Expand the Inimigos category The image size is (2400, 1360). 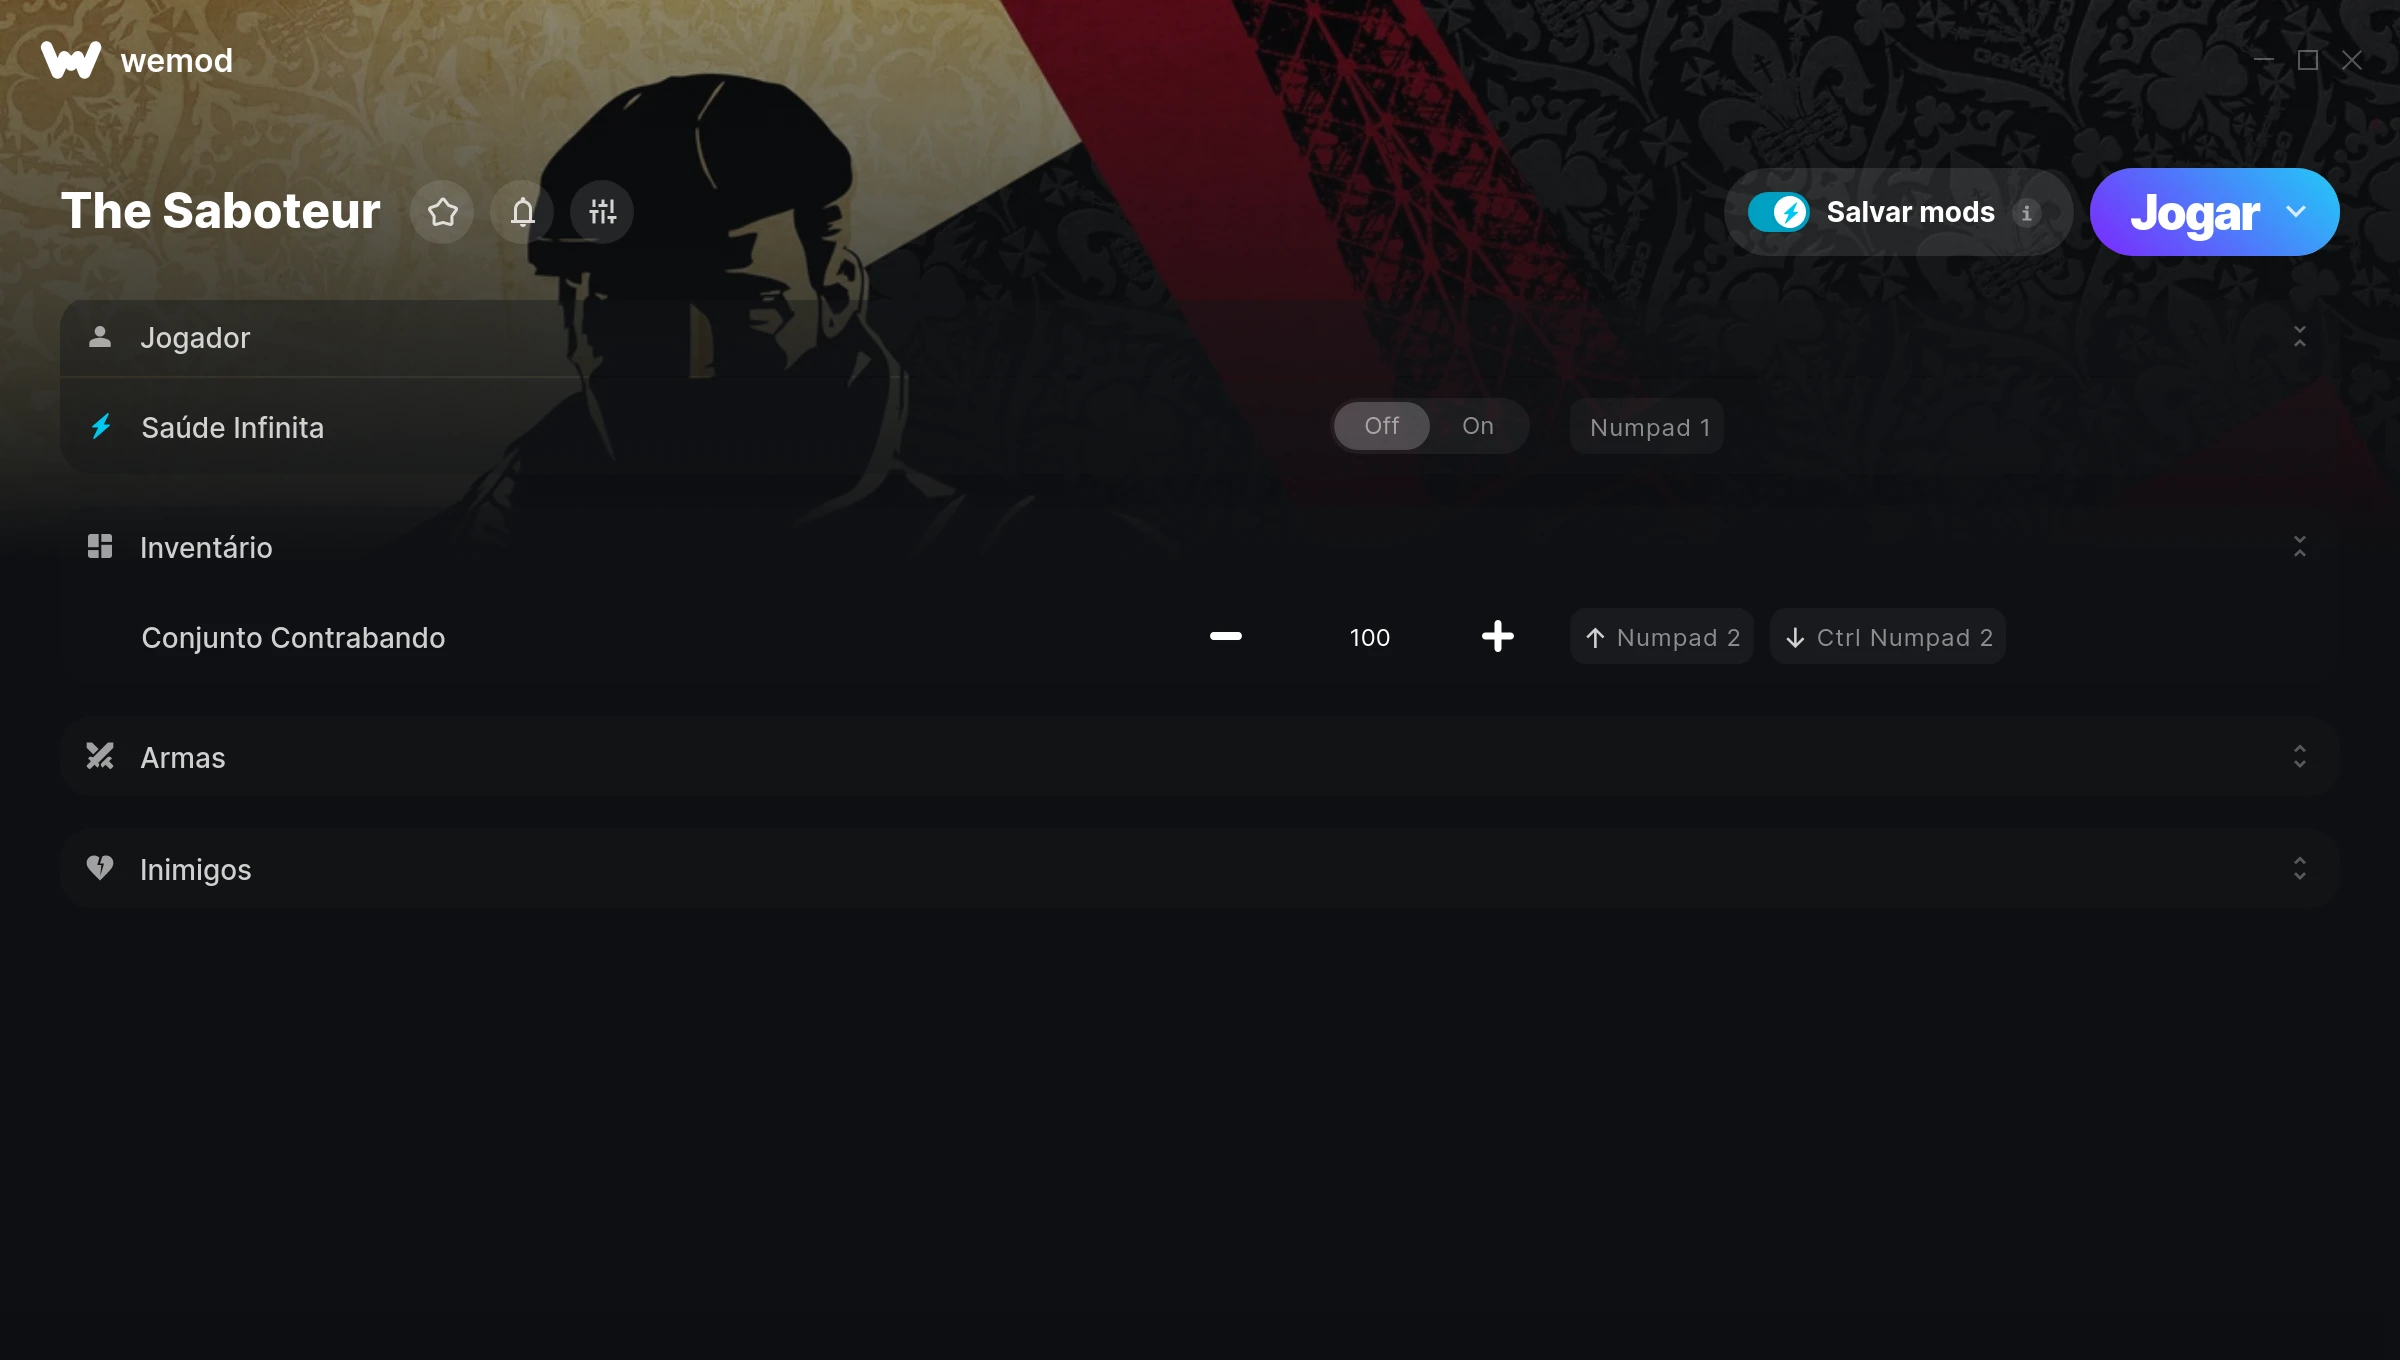2300,868
